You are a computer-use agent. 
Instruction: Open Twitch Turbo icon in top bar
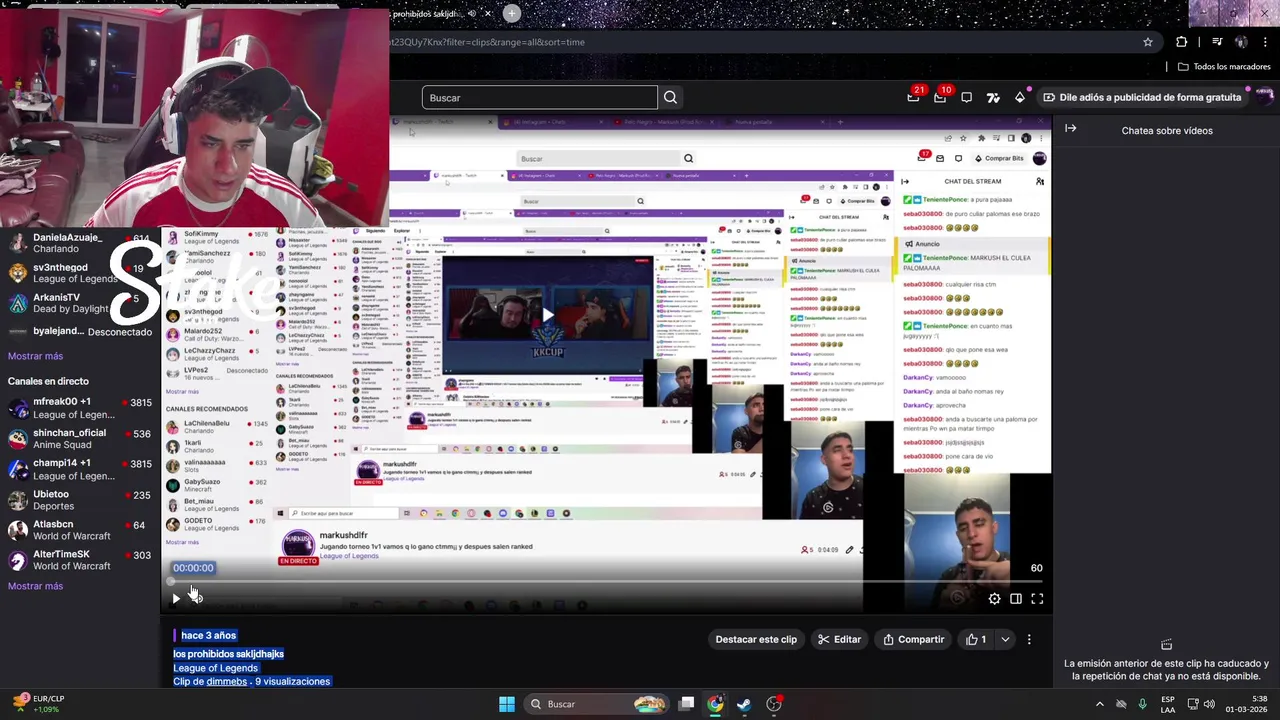[x=993, y=97]
